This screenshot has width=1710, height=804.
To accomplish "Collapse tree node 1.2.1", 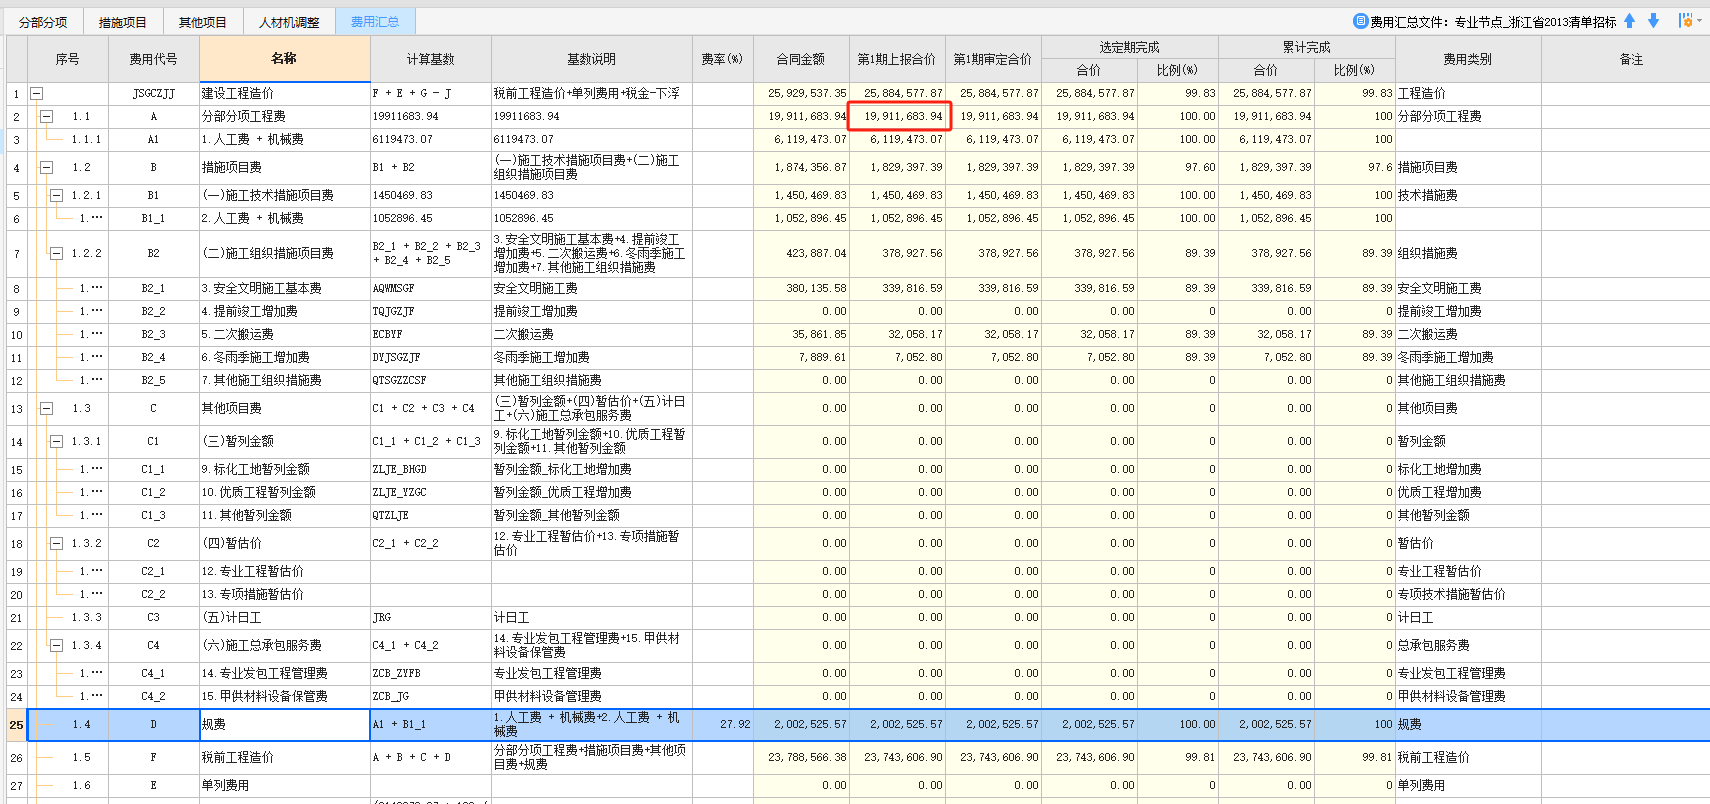I will click(57, 195).
